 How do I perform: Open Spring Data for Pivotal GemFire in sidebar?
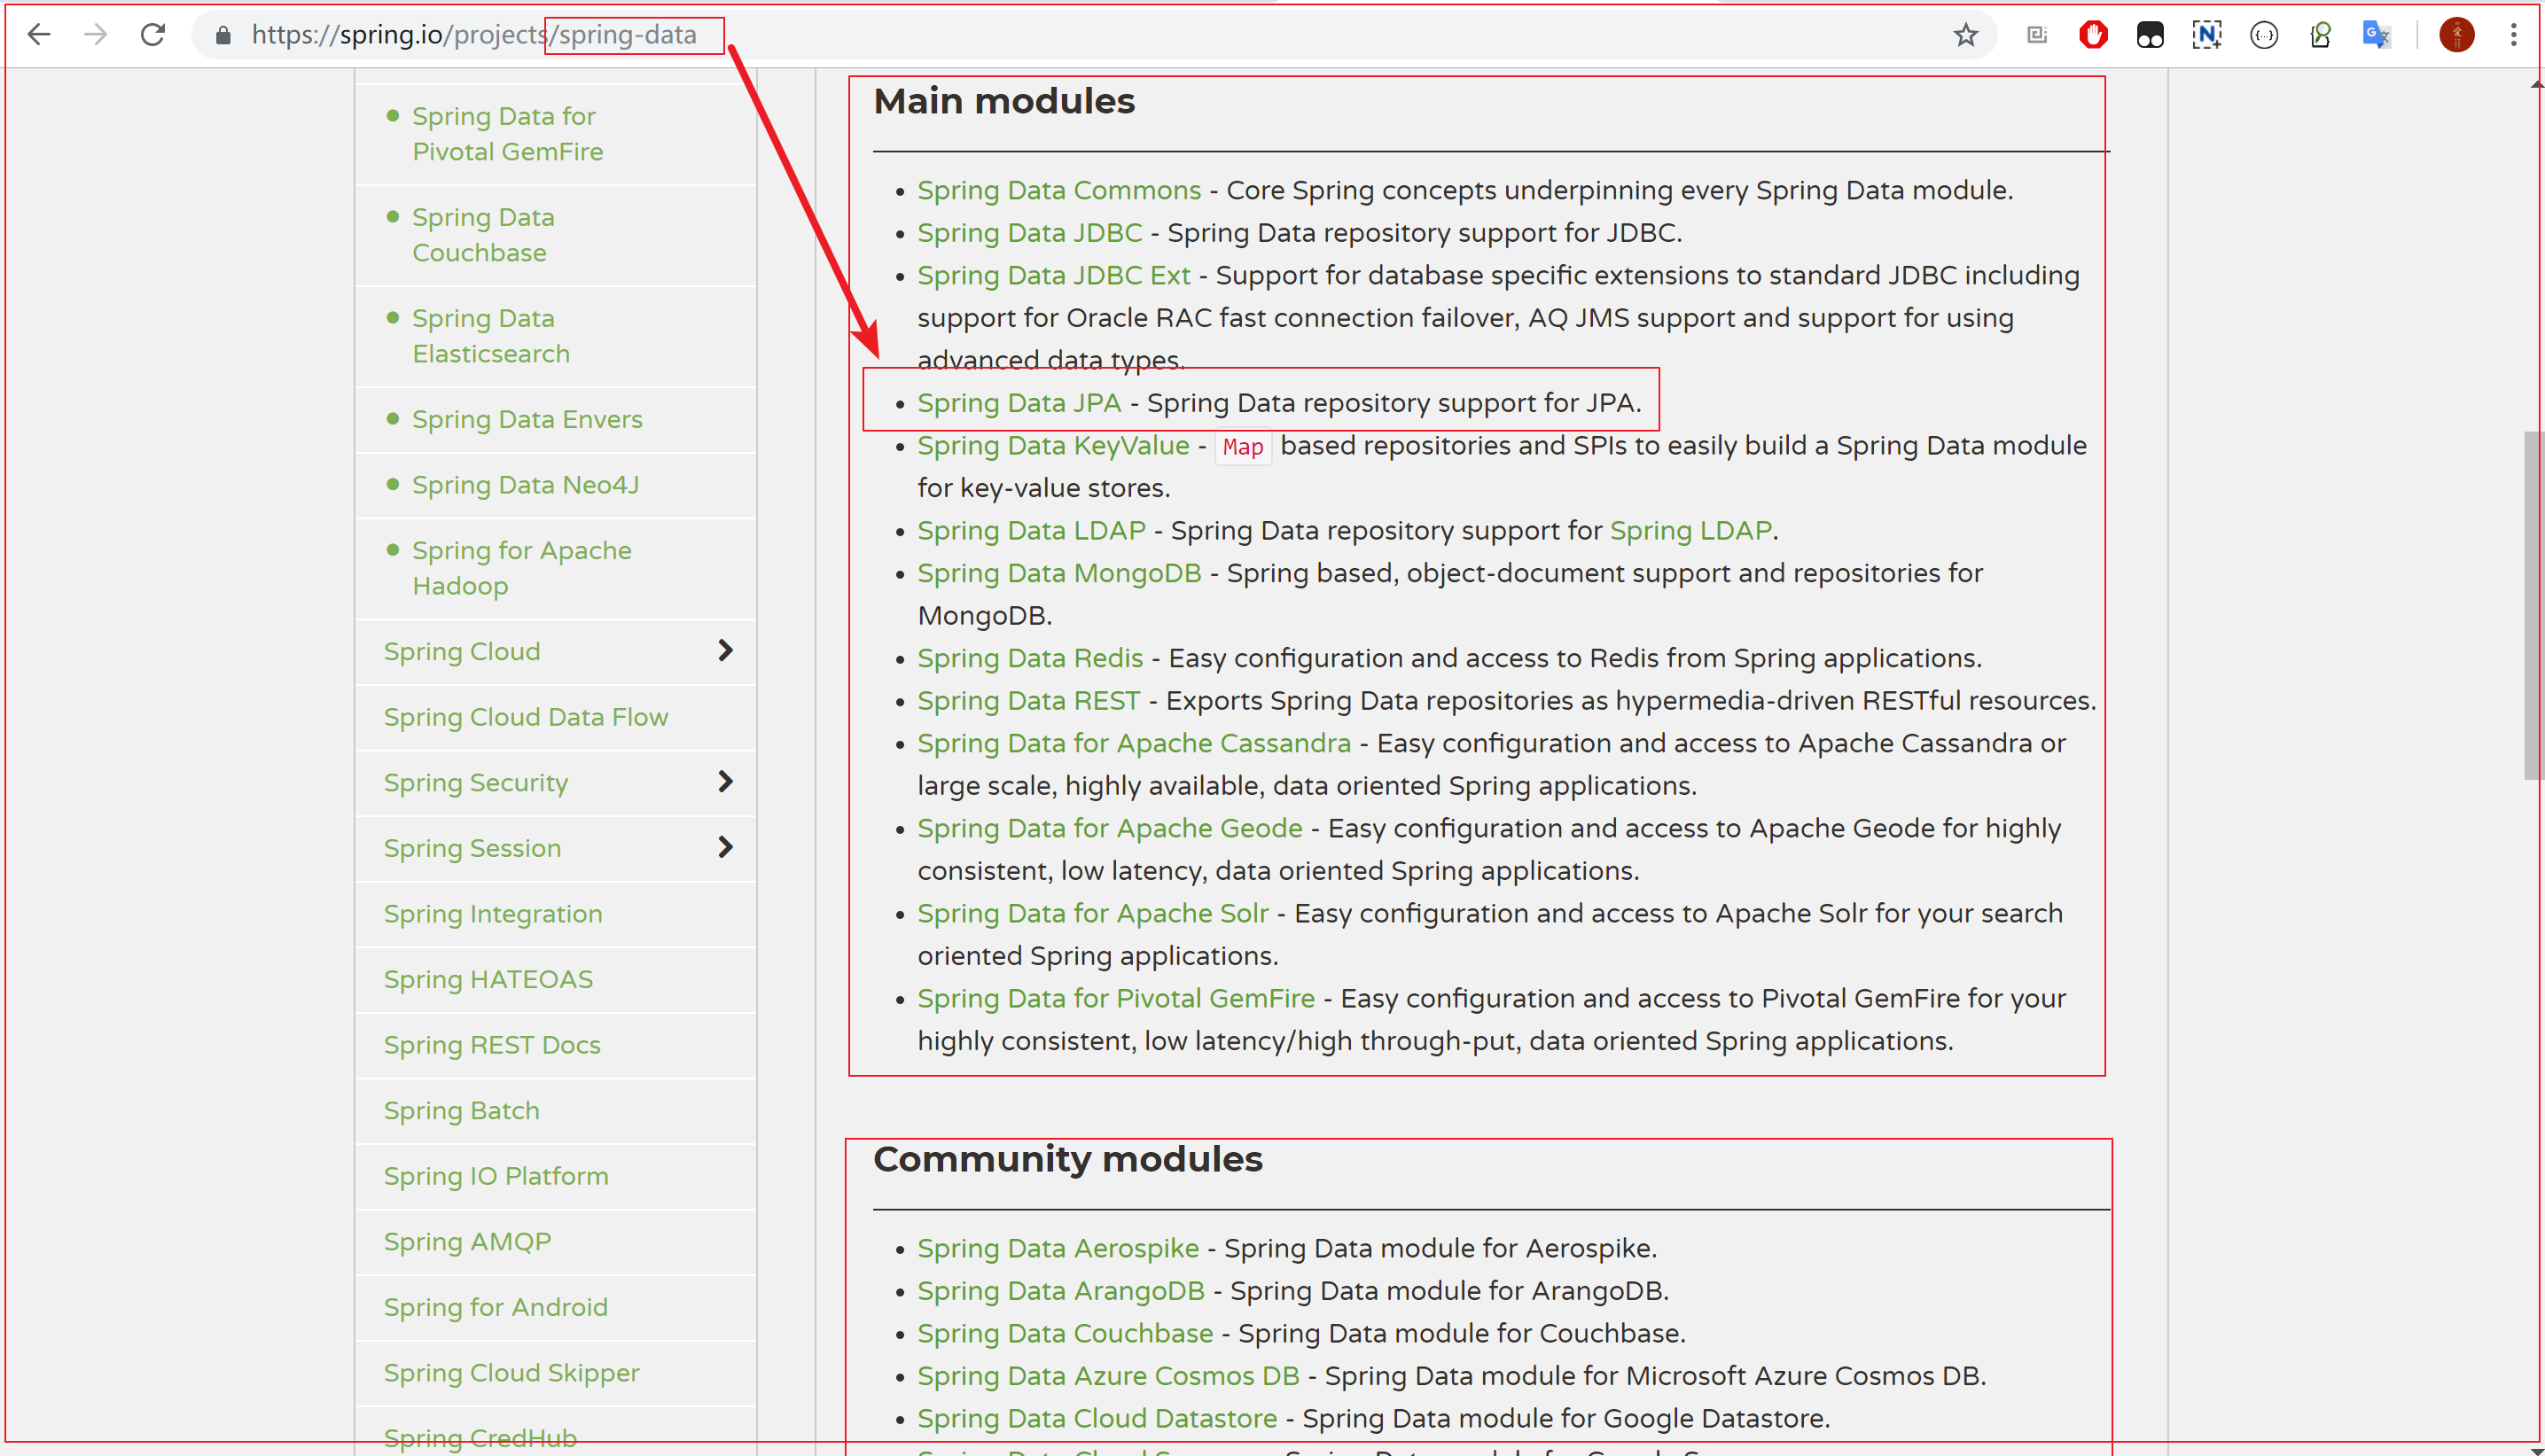pyautogui.click(x=508, y=134)
